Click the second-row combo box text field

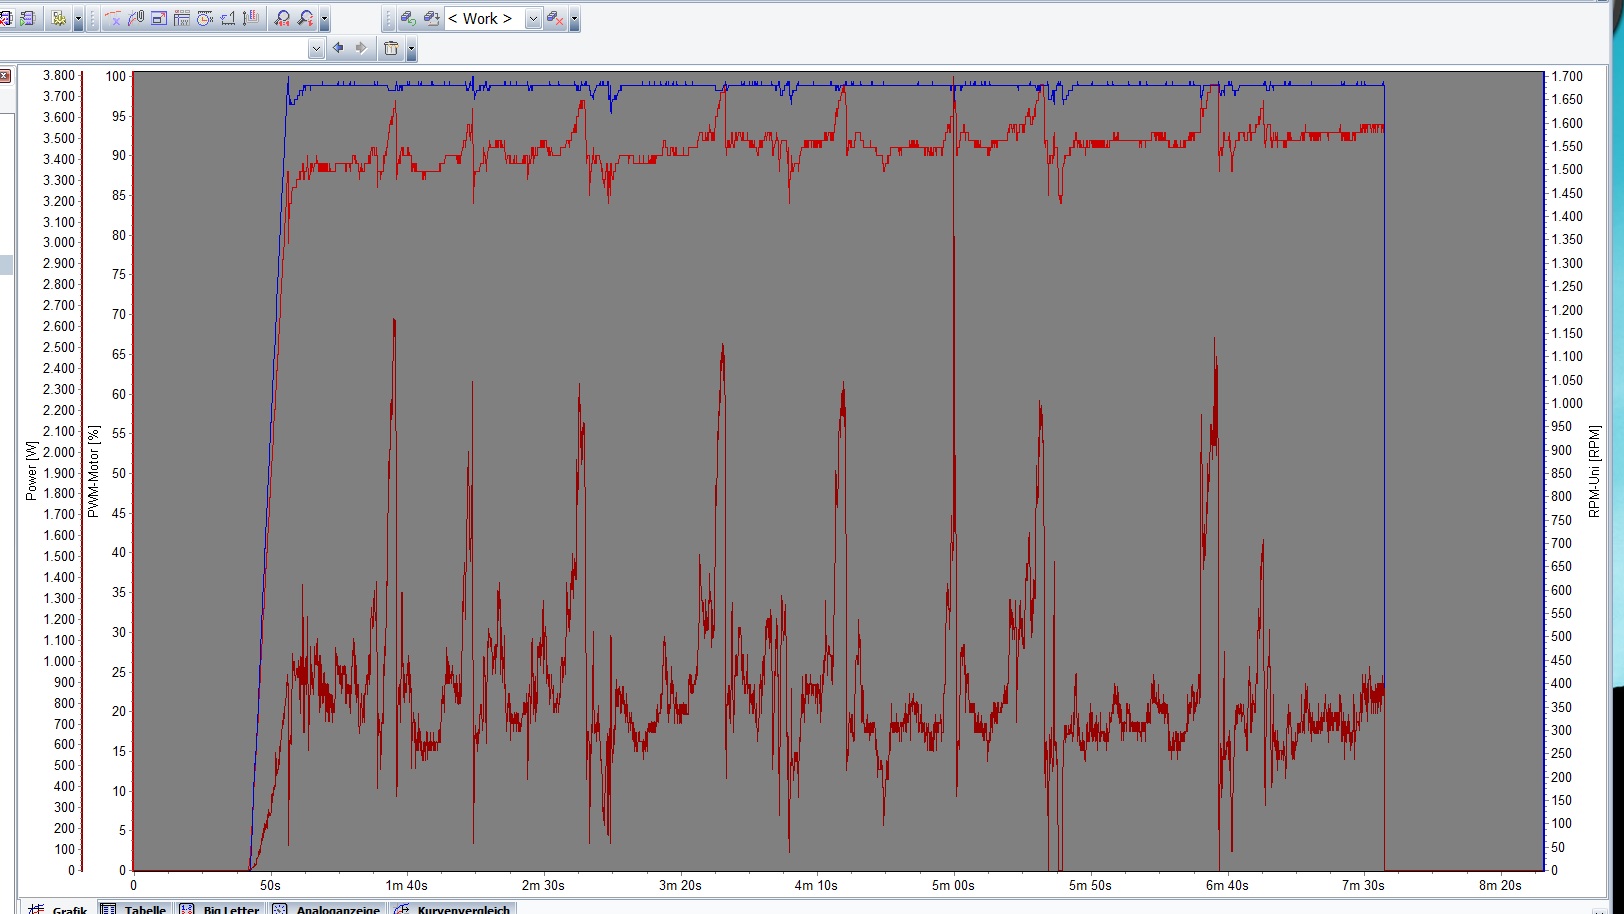click(153, 48)
